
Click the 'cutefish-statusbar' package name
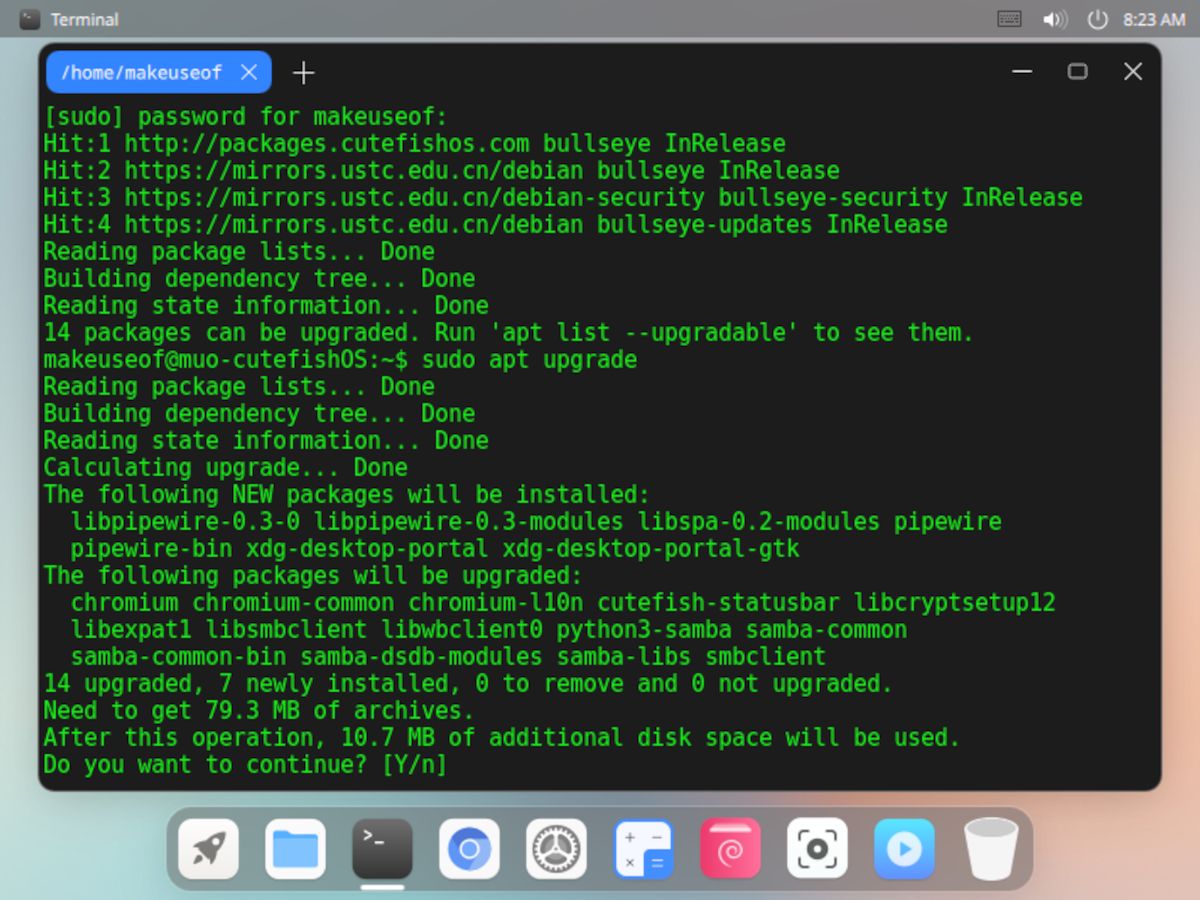click(x=718, y=603)
